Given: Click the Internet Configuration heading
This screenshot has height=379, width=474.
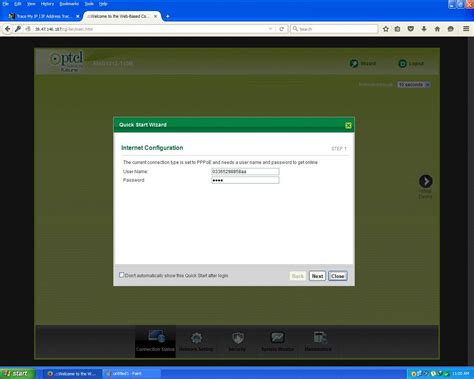Looking at the screenshot, I should point(152,148).
